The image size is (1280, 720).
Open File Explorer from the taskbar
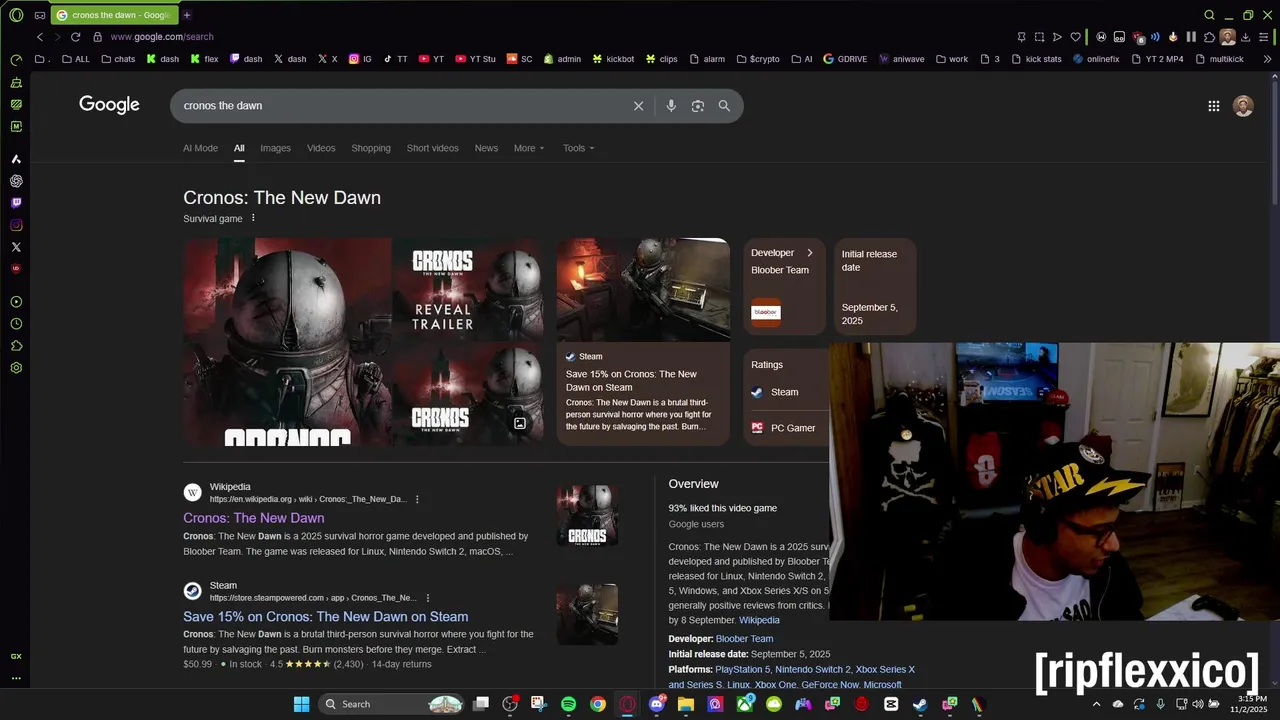pos(685,704)
